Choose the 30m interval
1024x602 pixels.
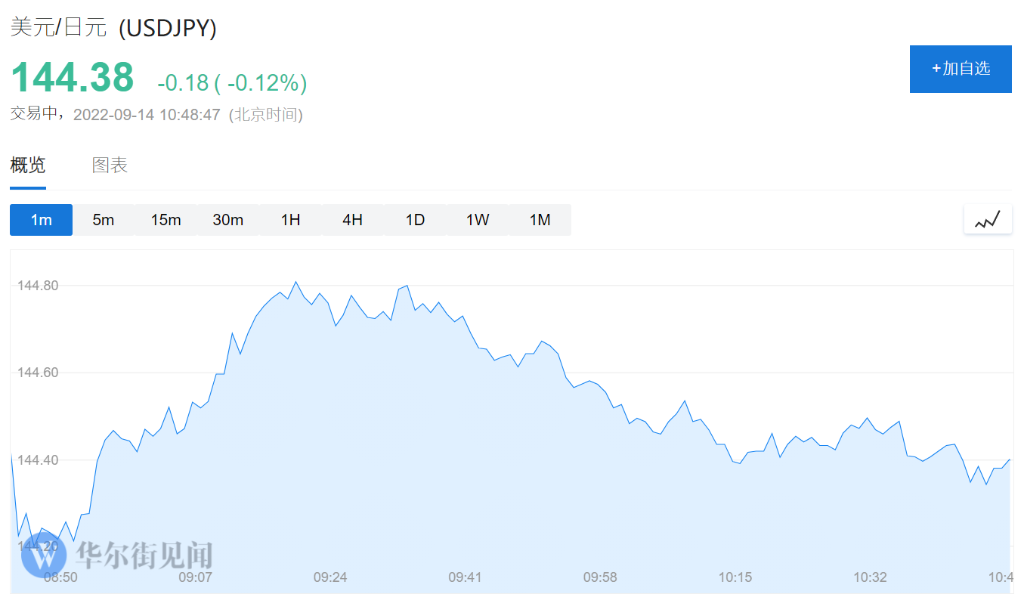(228, 220)
